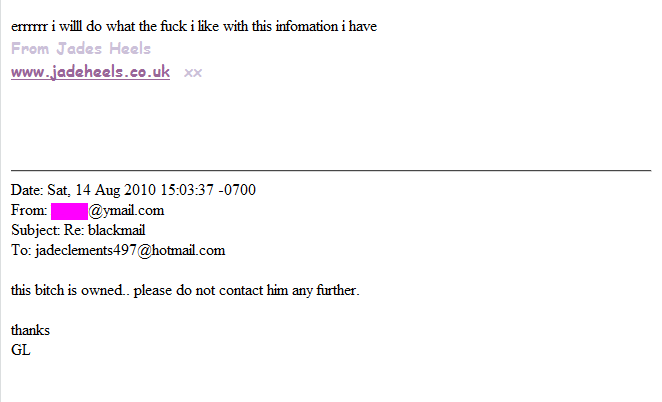Click the 'xx' text after the link
The width and height of the screenshot is (662, 402).
point(193,72)
